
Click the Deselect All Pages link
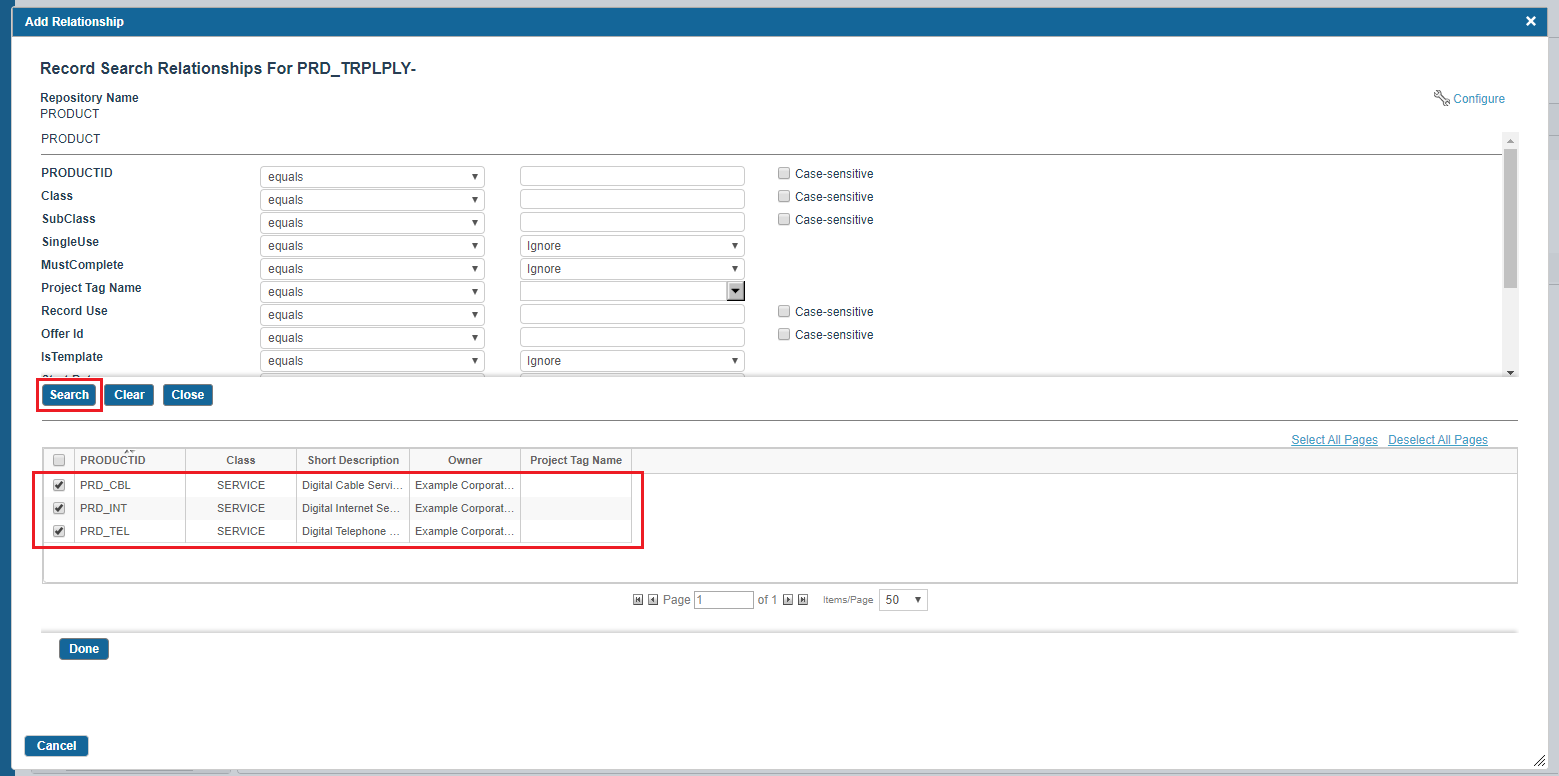point(1438,440)
